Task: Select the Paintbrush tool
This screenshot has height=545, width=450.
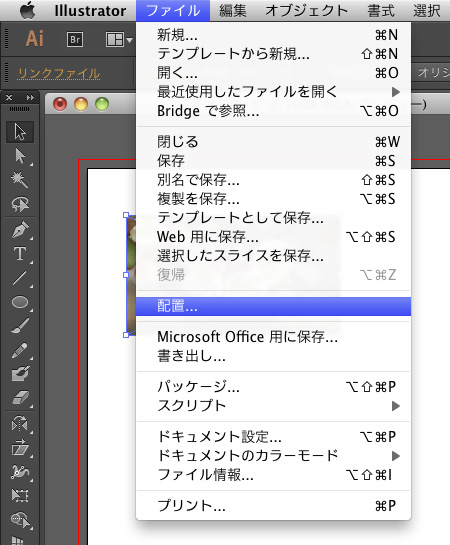Action: point(20,326)
